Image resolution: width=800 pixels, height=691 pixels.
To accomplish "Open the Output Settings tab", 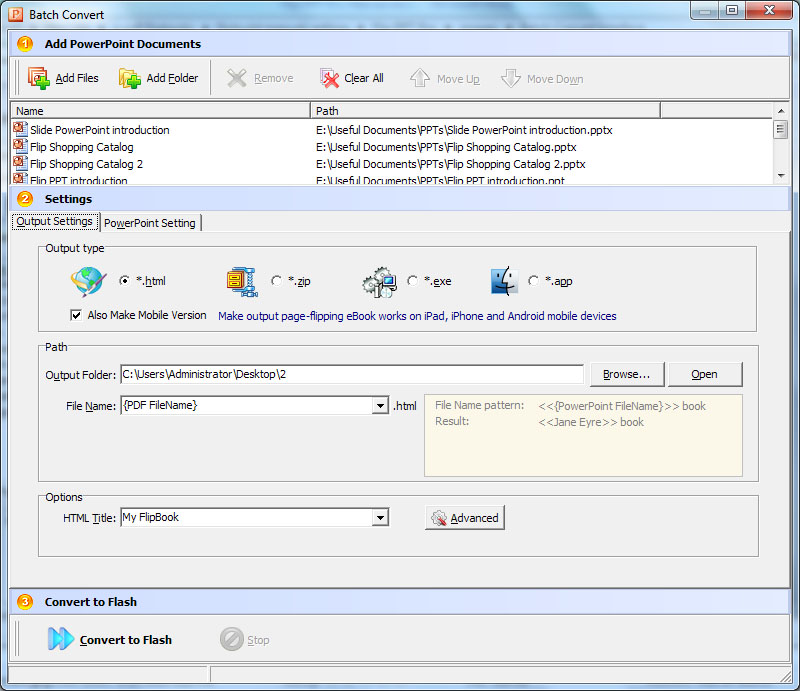I will tap(54, 222).
